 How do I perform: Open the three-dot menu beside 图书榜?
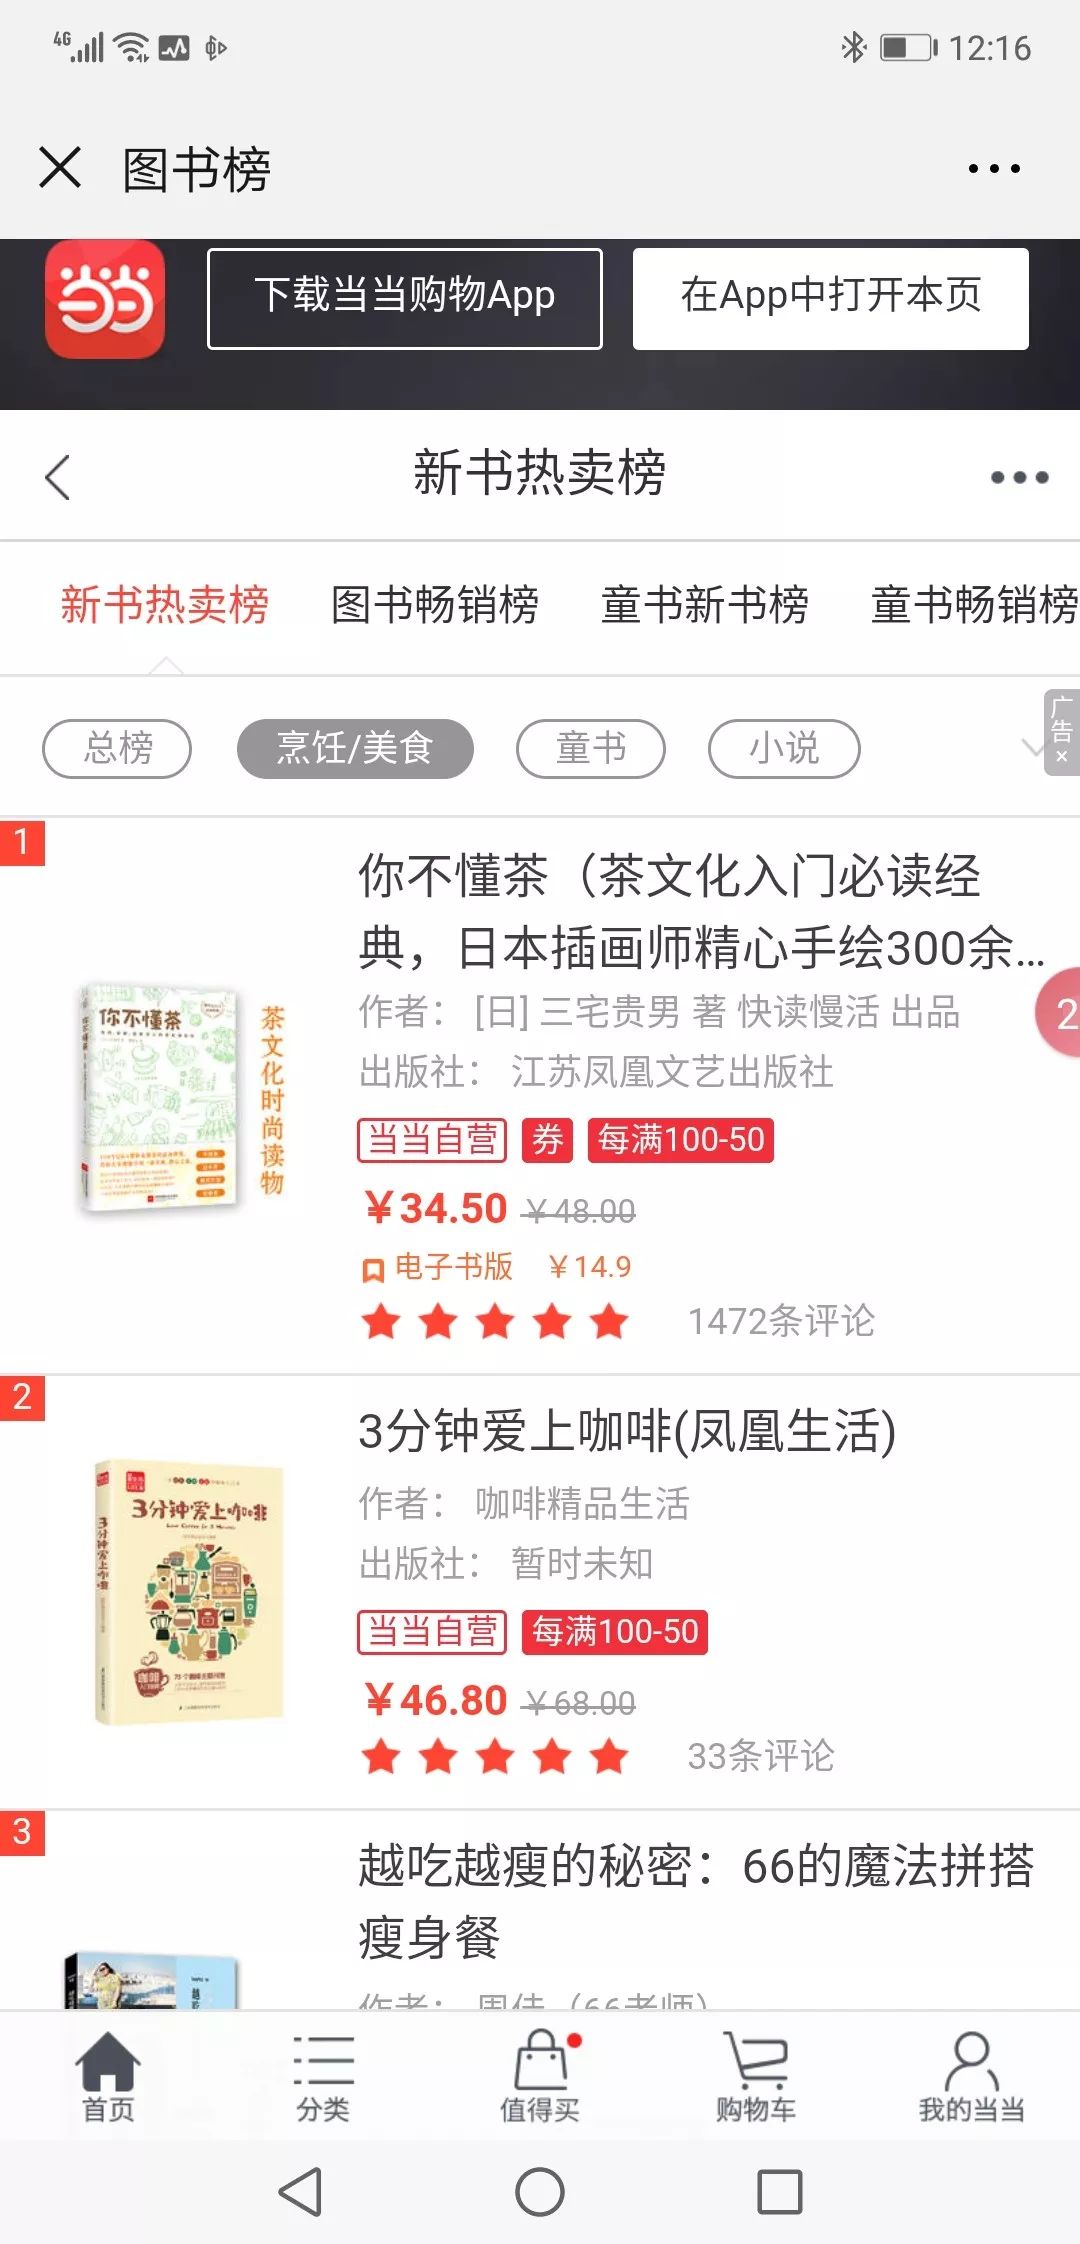coord(994,169)
